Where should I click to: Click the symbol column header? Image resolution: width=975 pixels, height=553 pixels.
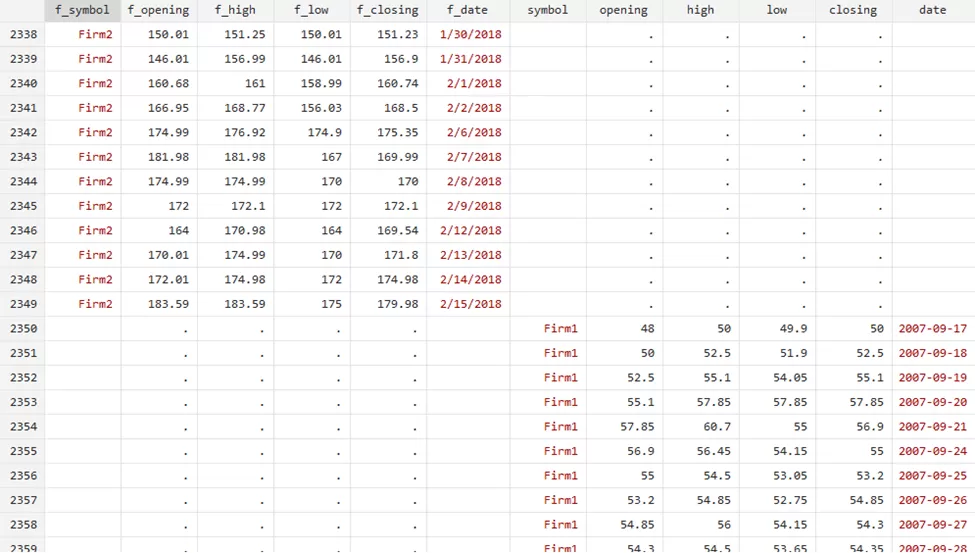pos(548,11)
